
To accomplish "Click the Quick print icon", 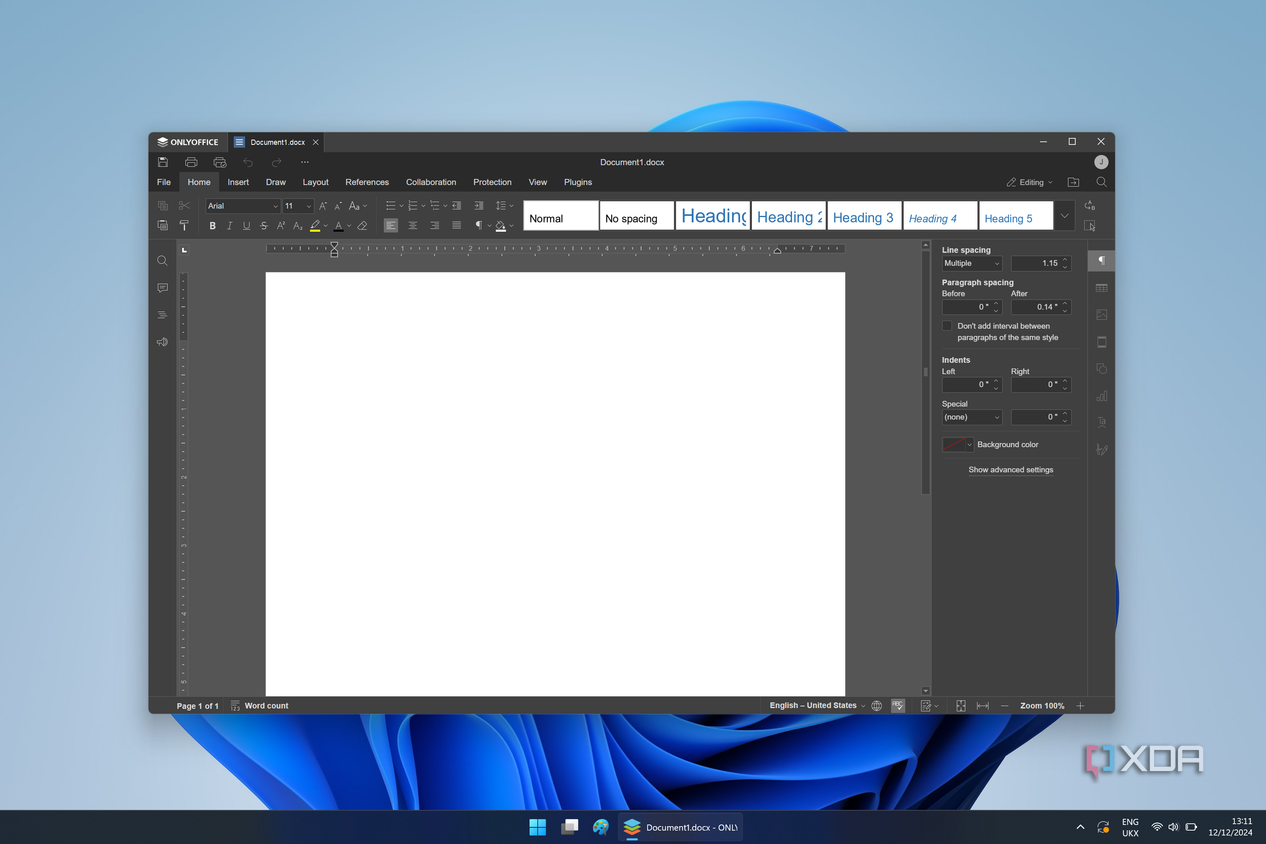I will pos(220,162).
